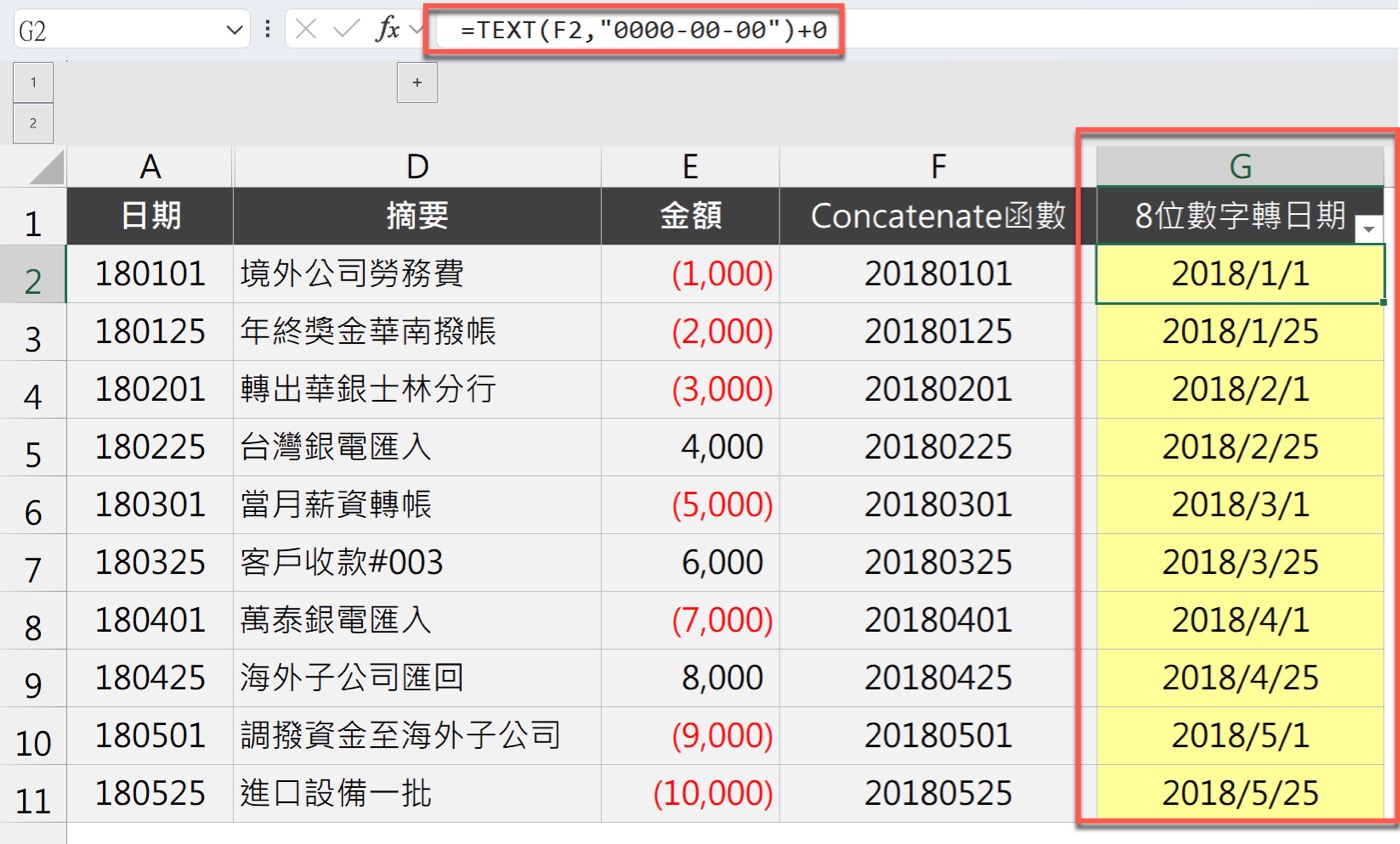Screen dimensions: 1400x844
Task: Select cell with amount 4,000
Action: 690,447
